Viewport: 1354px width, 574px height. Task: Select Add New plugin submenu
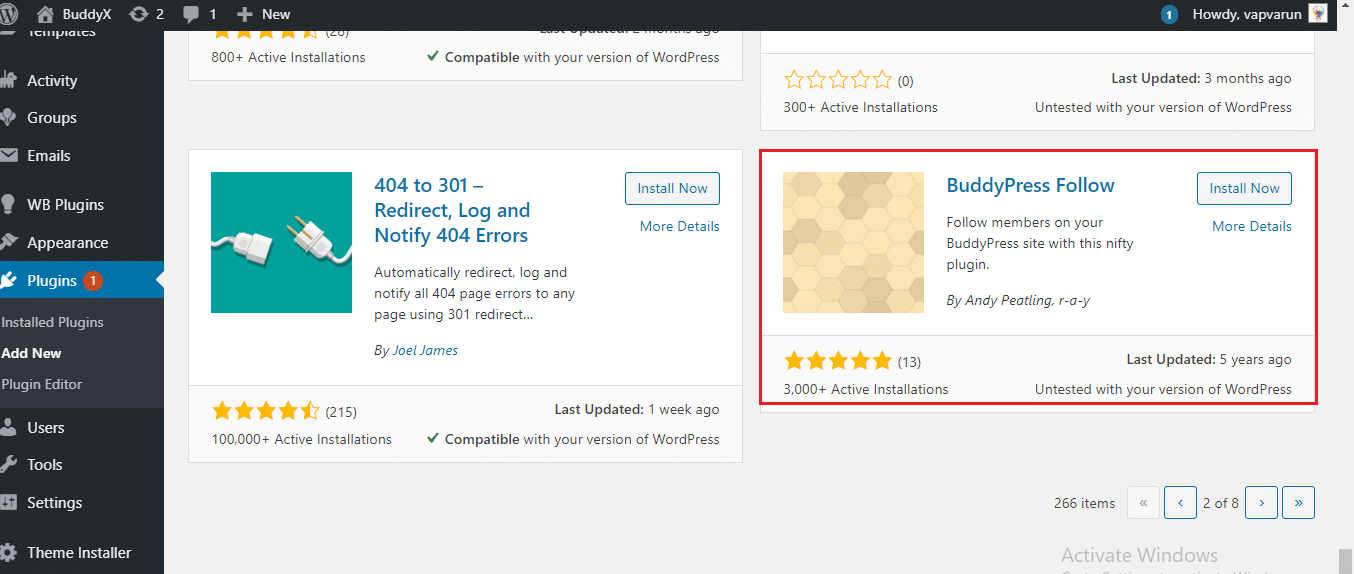[31, 353]
